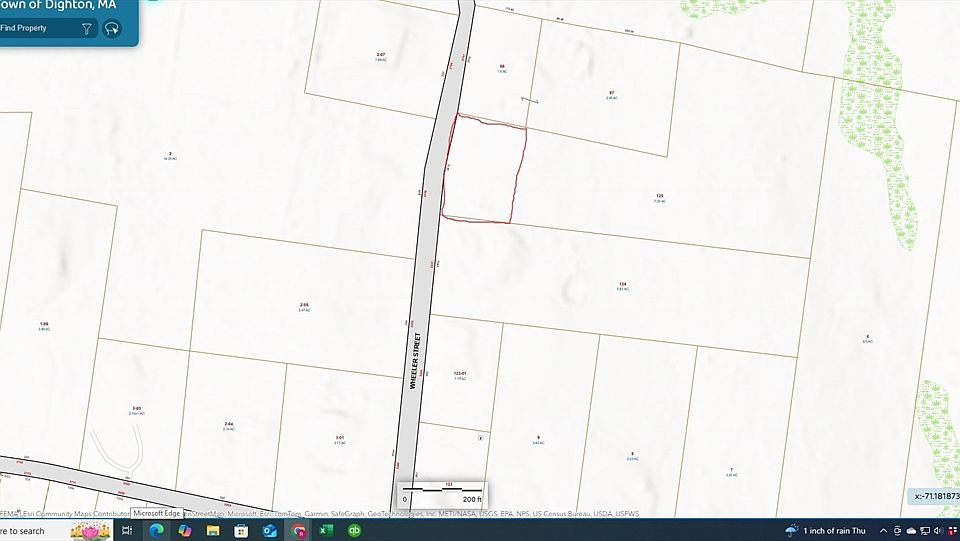
Task: Select parcel 3-01 on the map
Action: point(340,438)
